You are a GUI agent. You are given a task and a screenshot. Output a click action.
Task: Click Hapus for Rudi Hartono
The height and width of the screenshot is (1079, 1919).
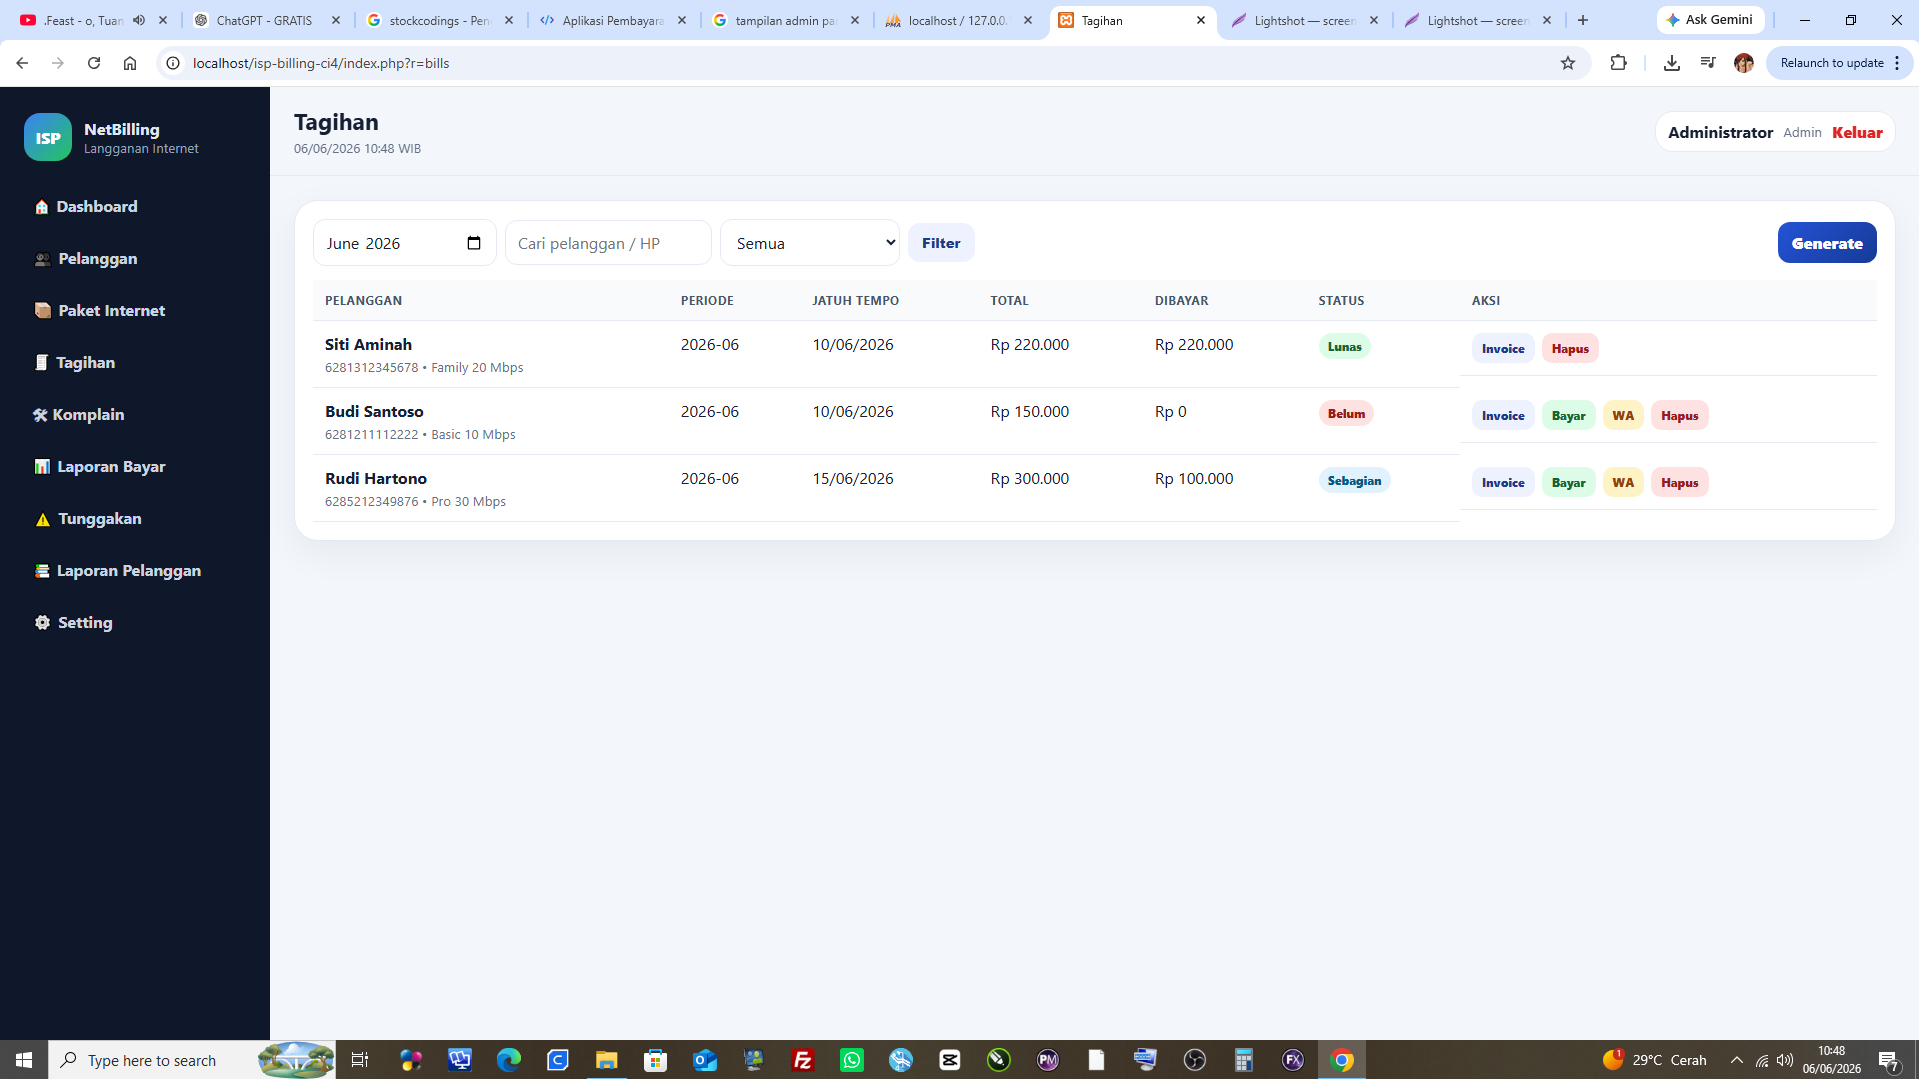(x=1680, y=482)
